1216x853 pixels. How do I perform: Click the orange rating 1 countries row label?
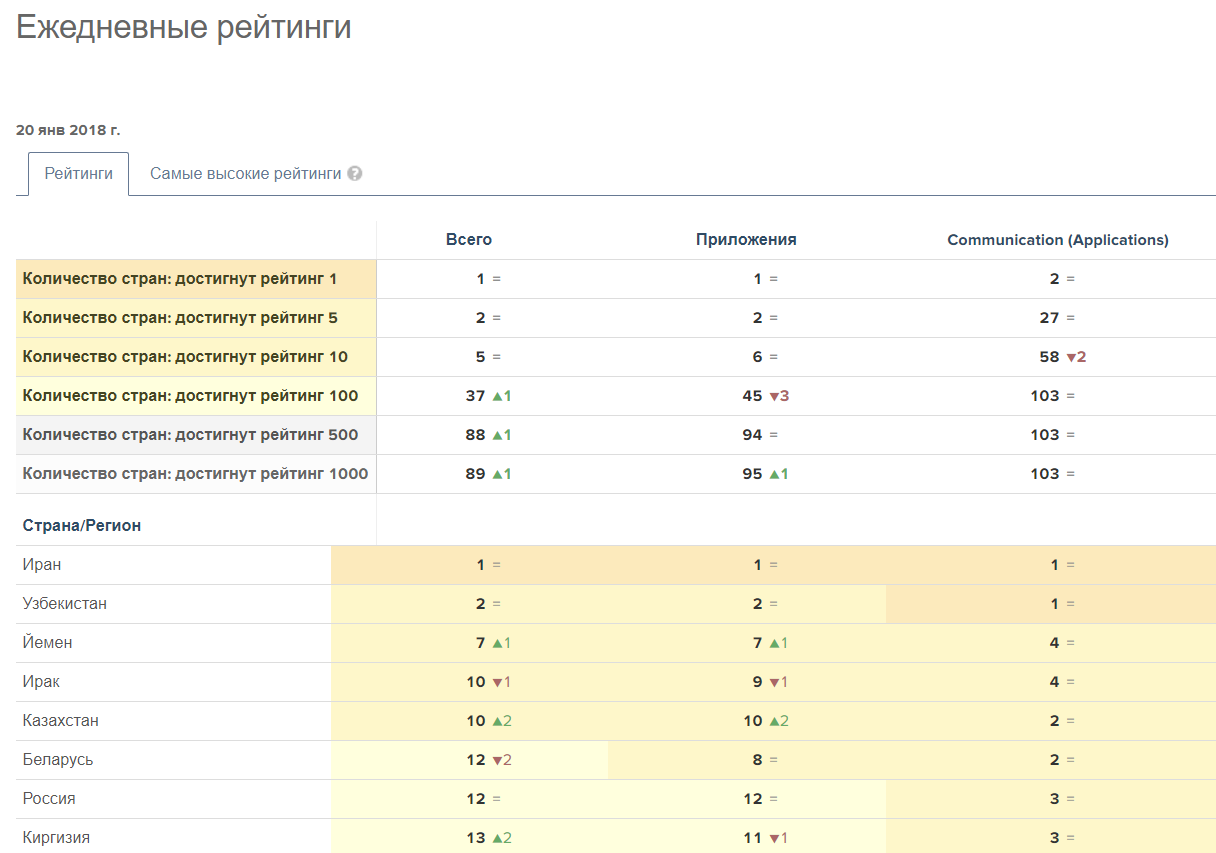click(x=180, y=279)
